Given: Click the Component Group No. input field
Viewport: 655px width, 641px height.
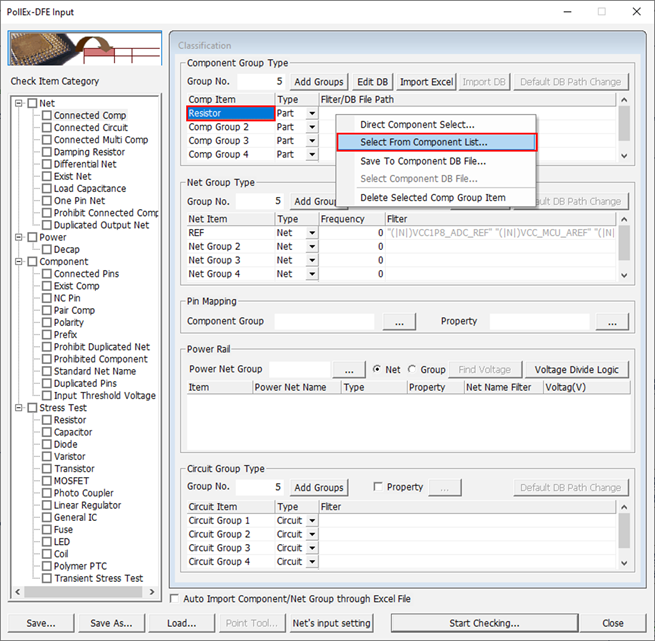Looking at the screenshot, I should (262, 82).
